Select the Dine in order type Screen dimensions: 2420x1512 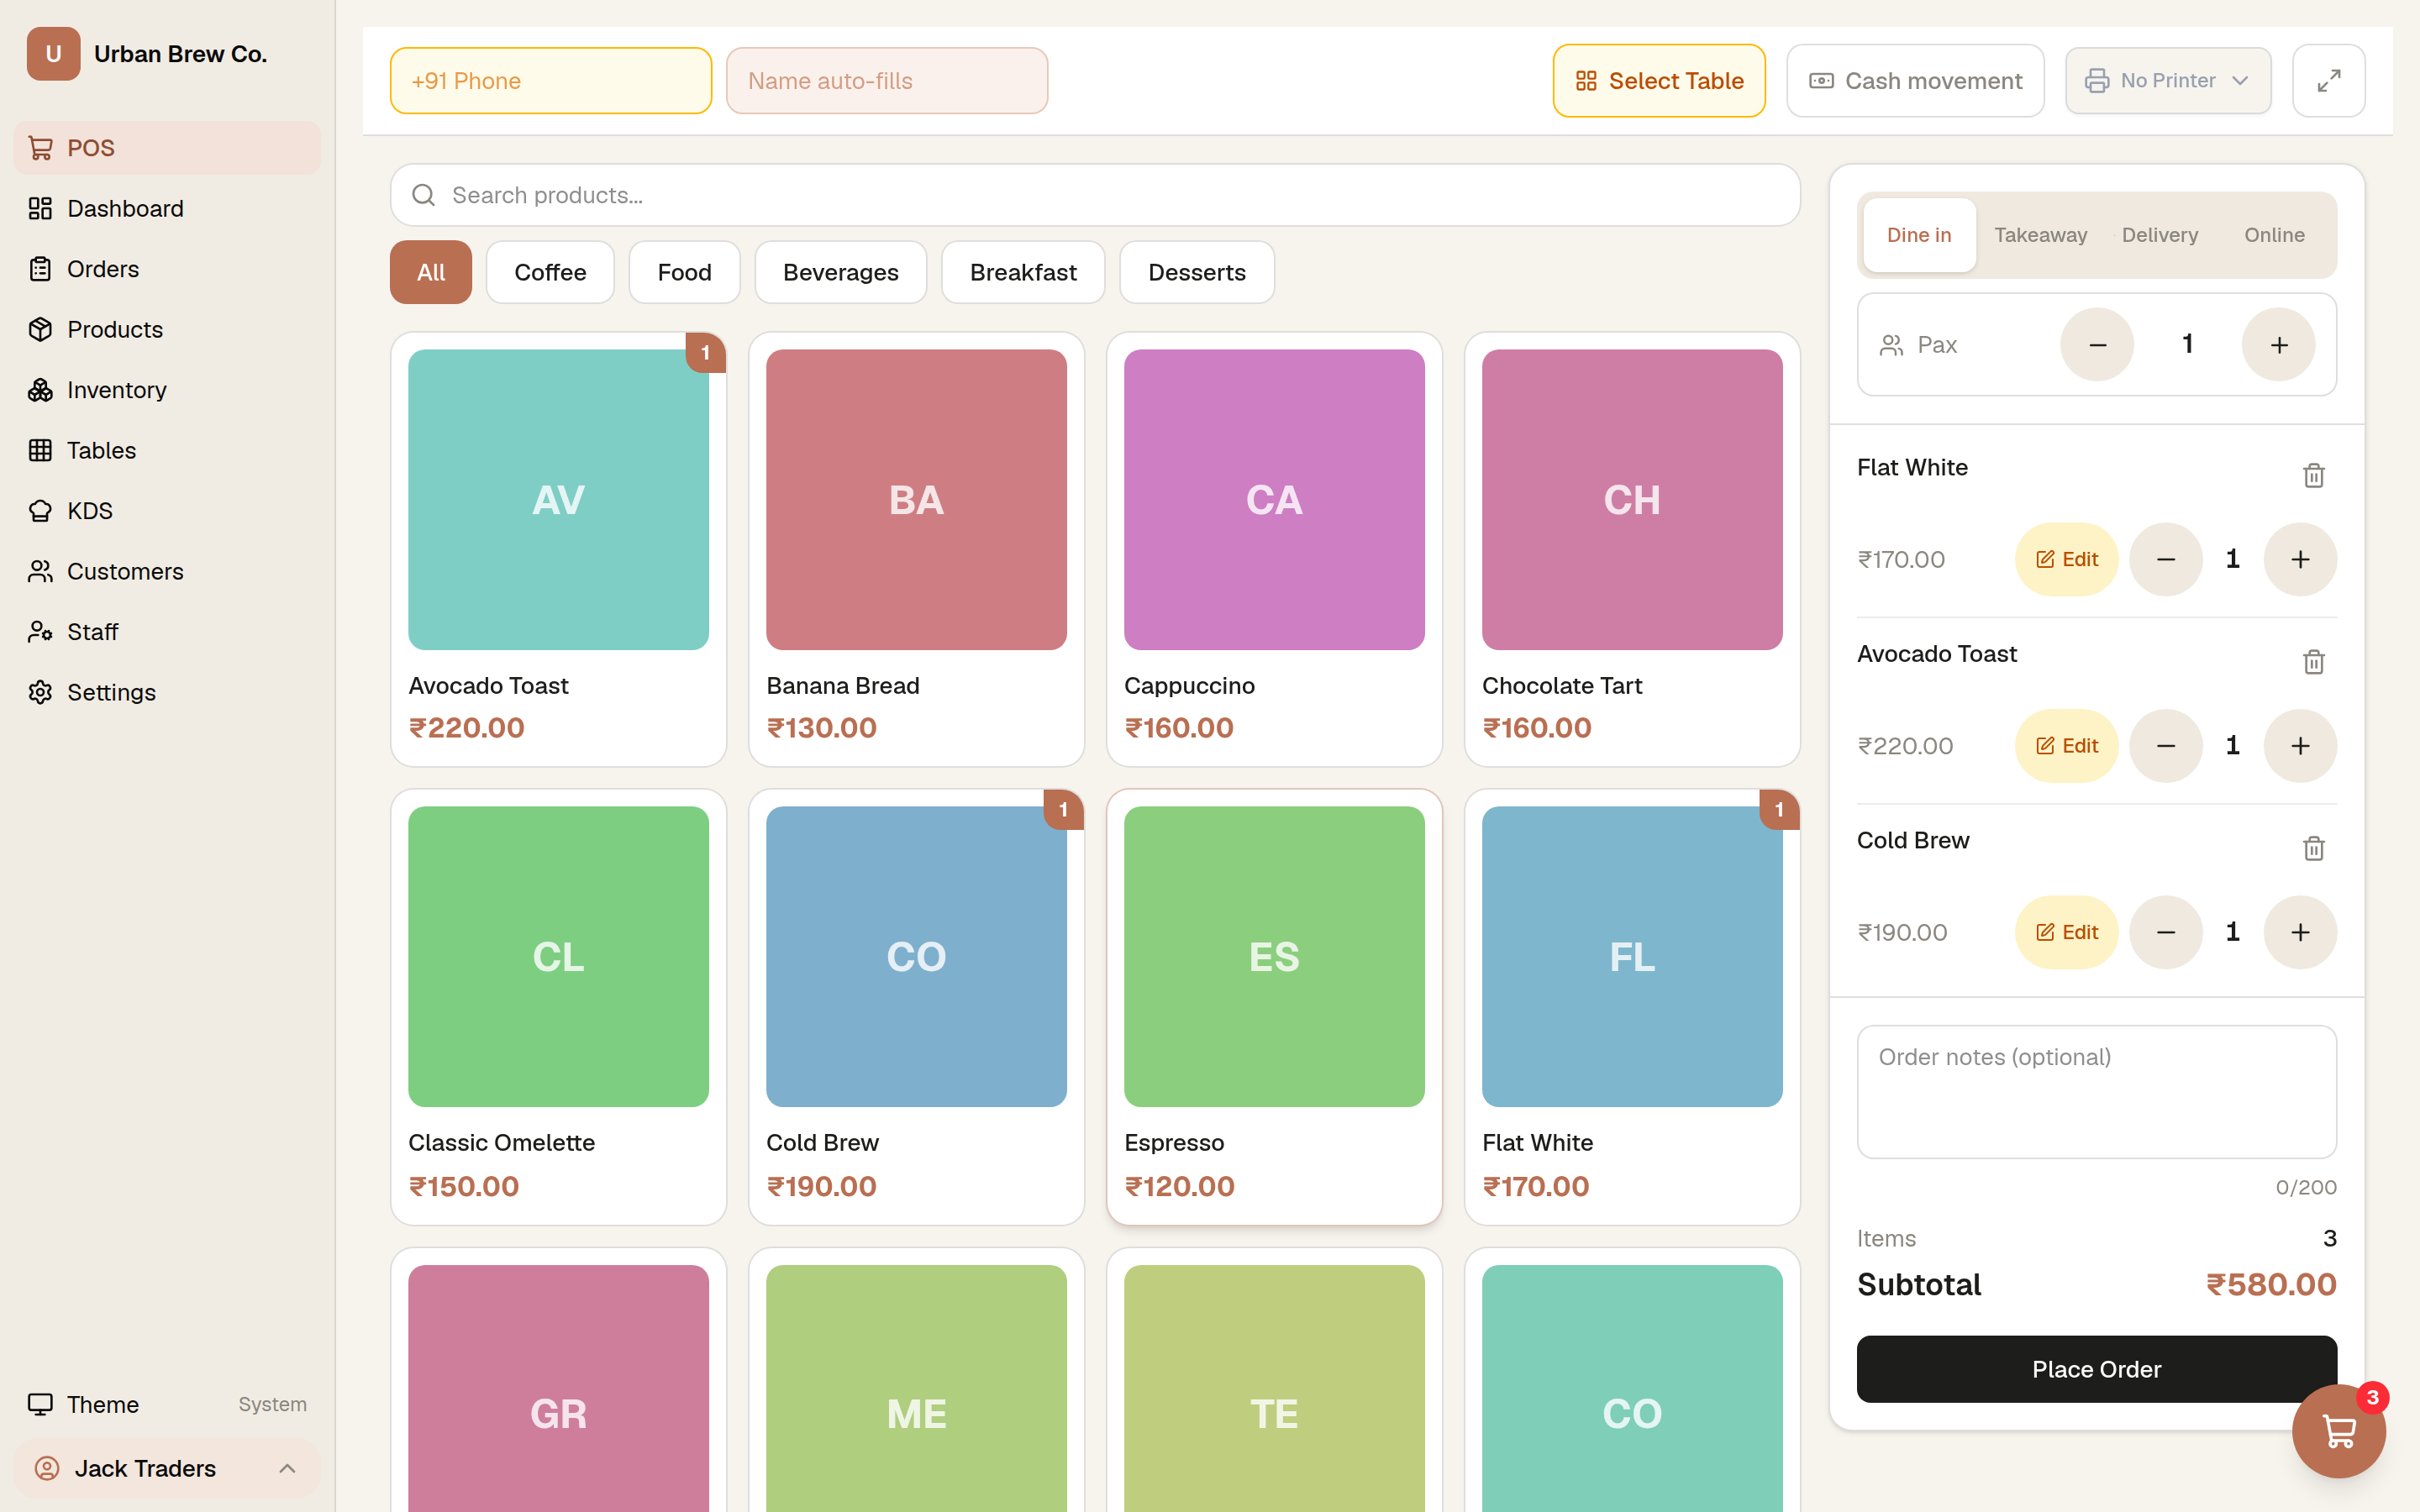(1919, 235)
